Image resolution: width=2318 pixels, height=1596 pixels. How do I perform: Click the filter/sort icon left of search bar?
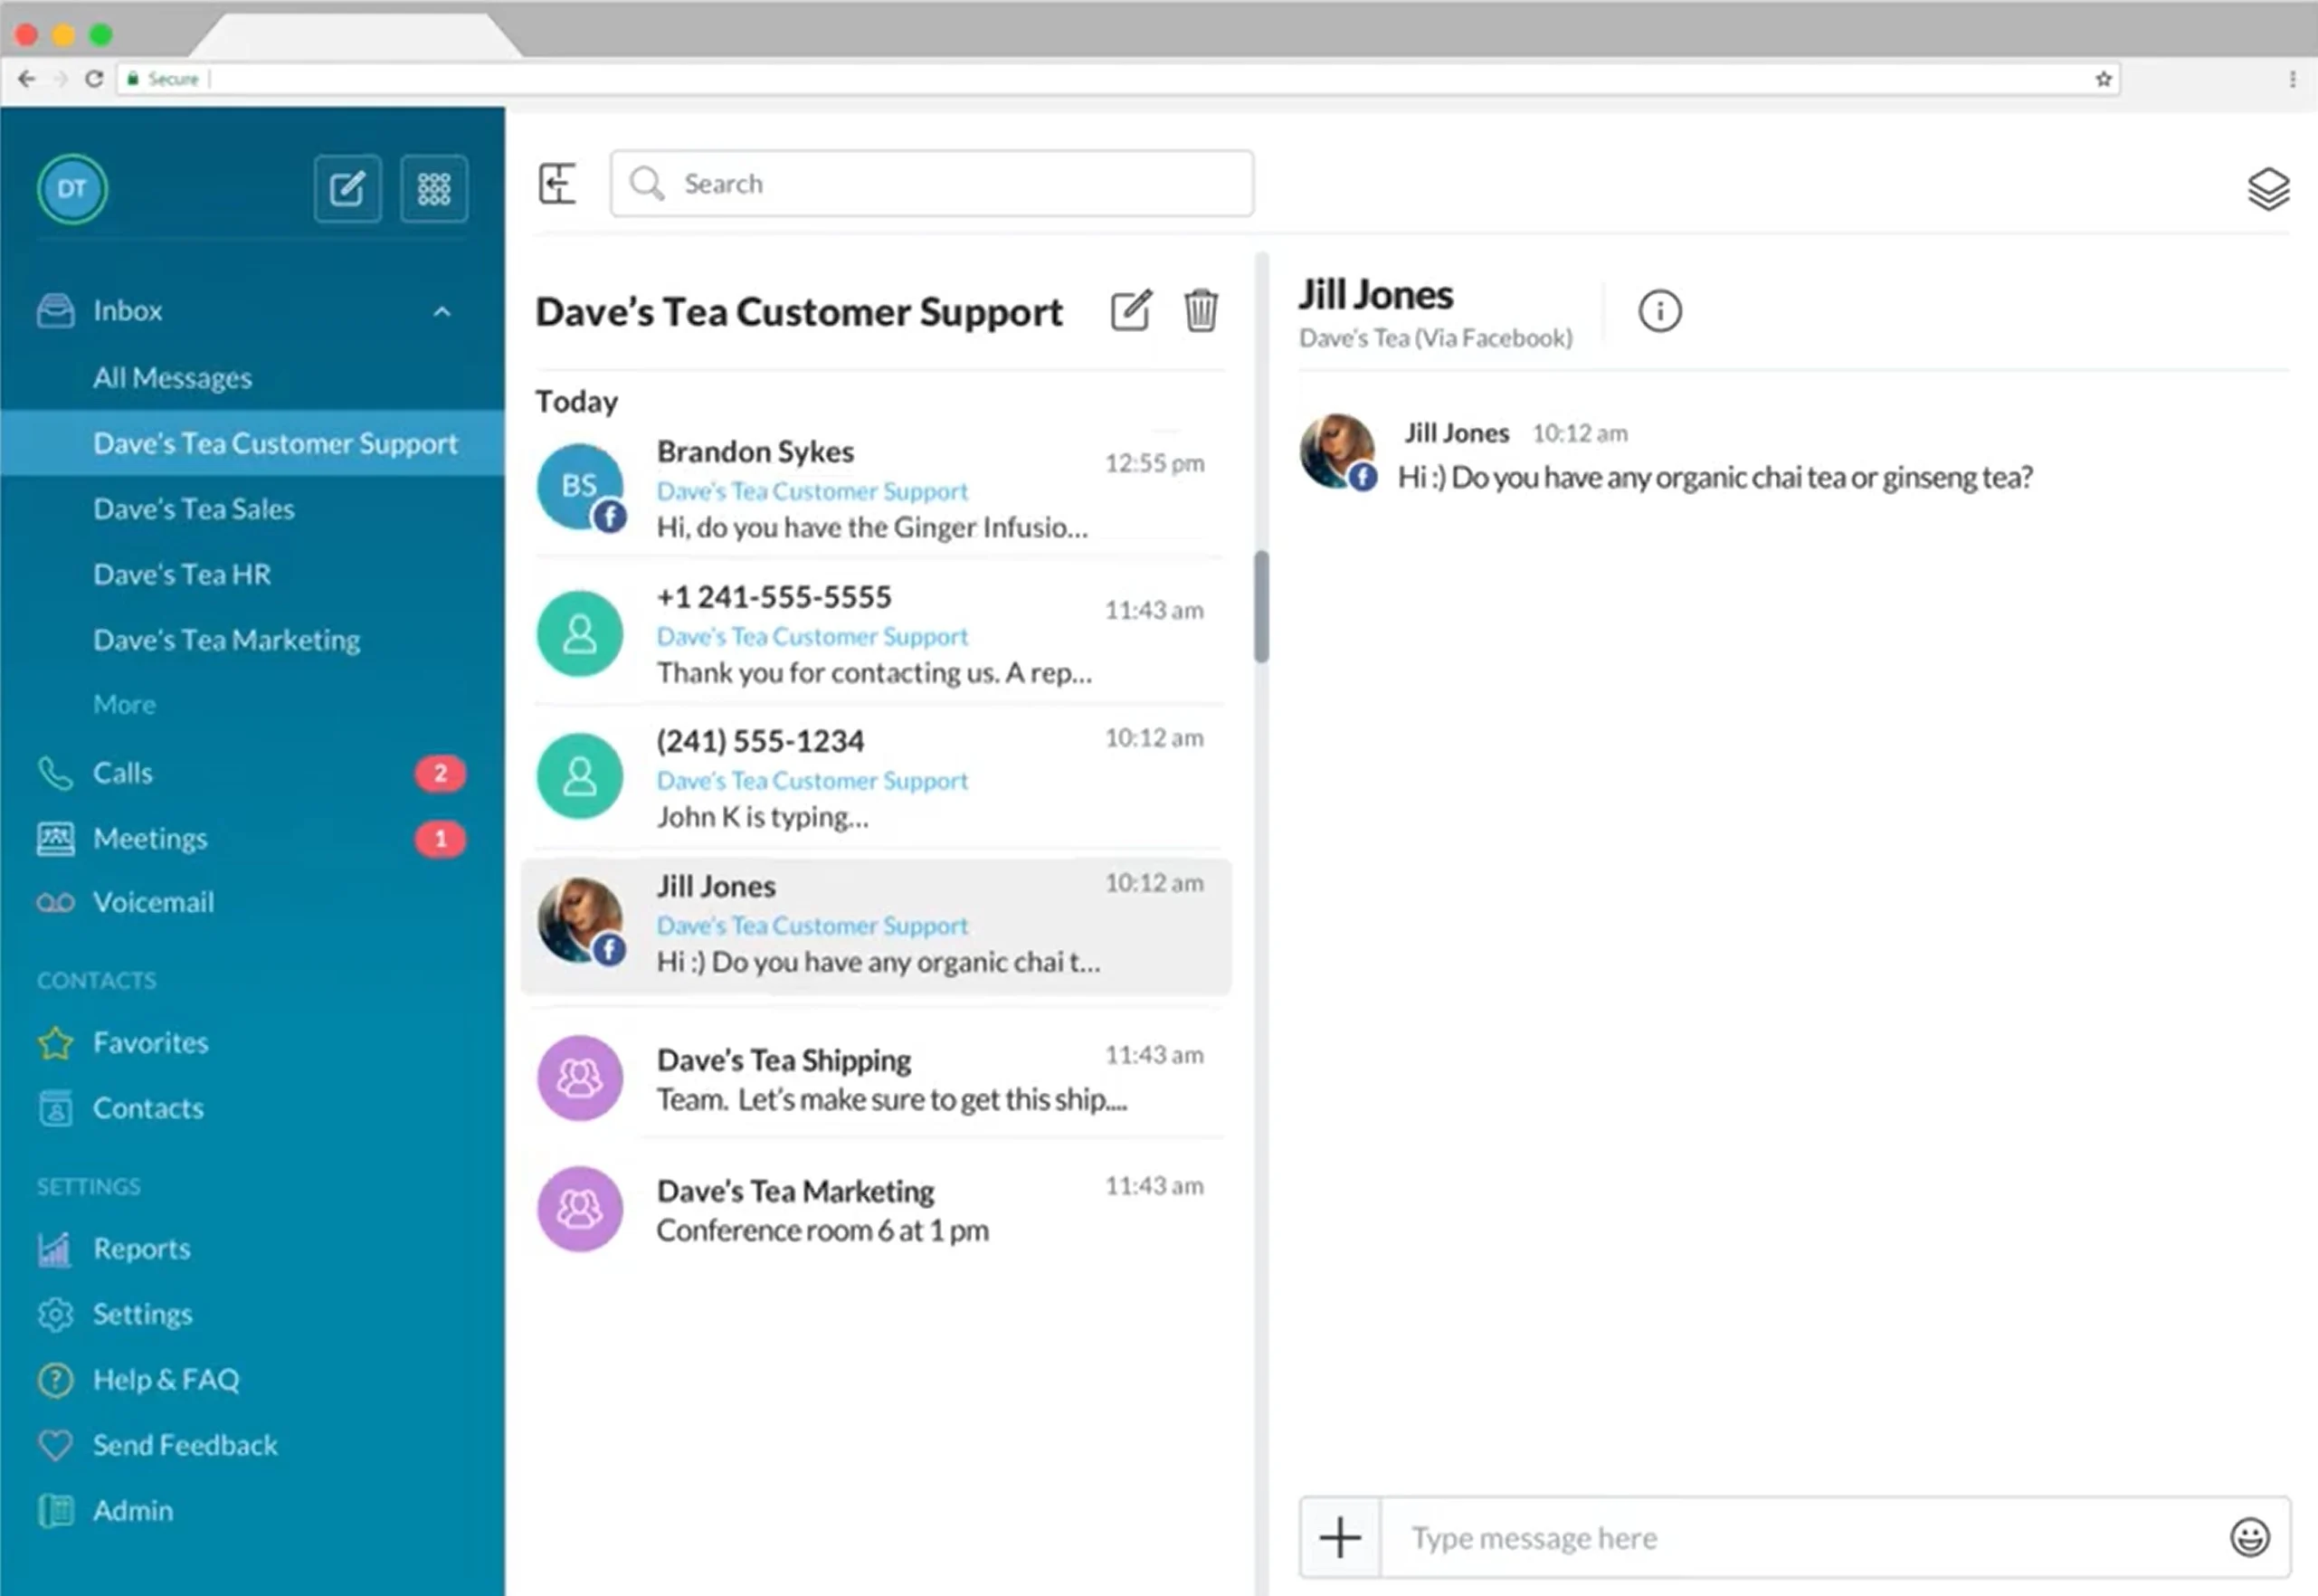(x=558, y=182)
